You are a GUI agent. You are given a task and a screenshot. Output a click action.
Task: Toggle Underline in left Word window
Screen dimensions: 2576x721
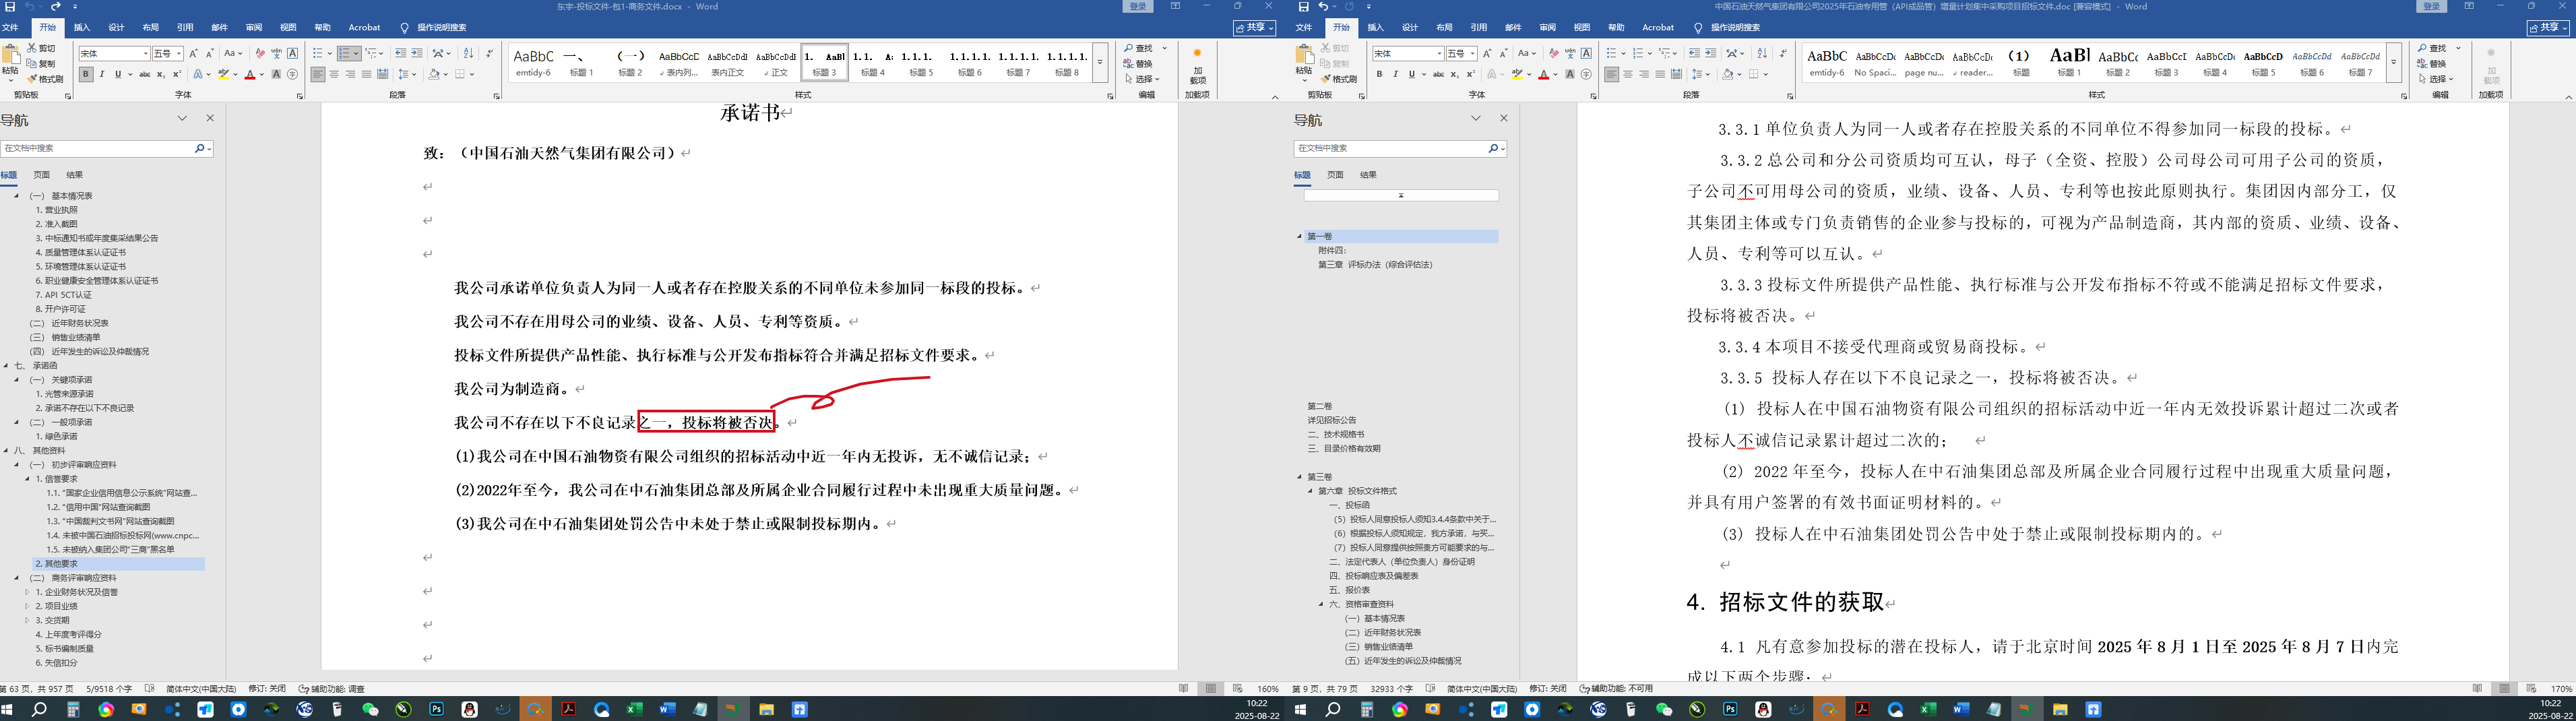[x=117, y=74]
